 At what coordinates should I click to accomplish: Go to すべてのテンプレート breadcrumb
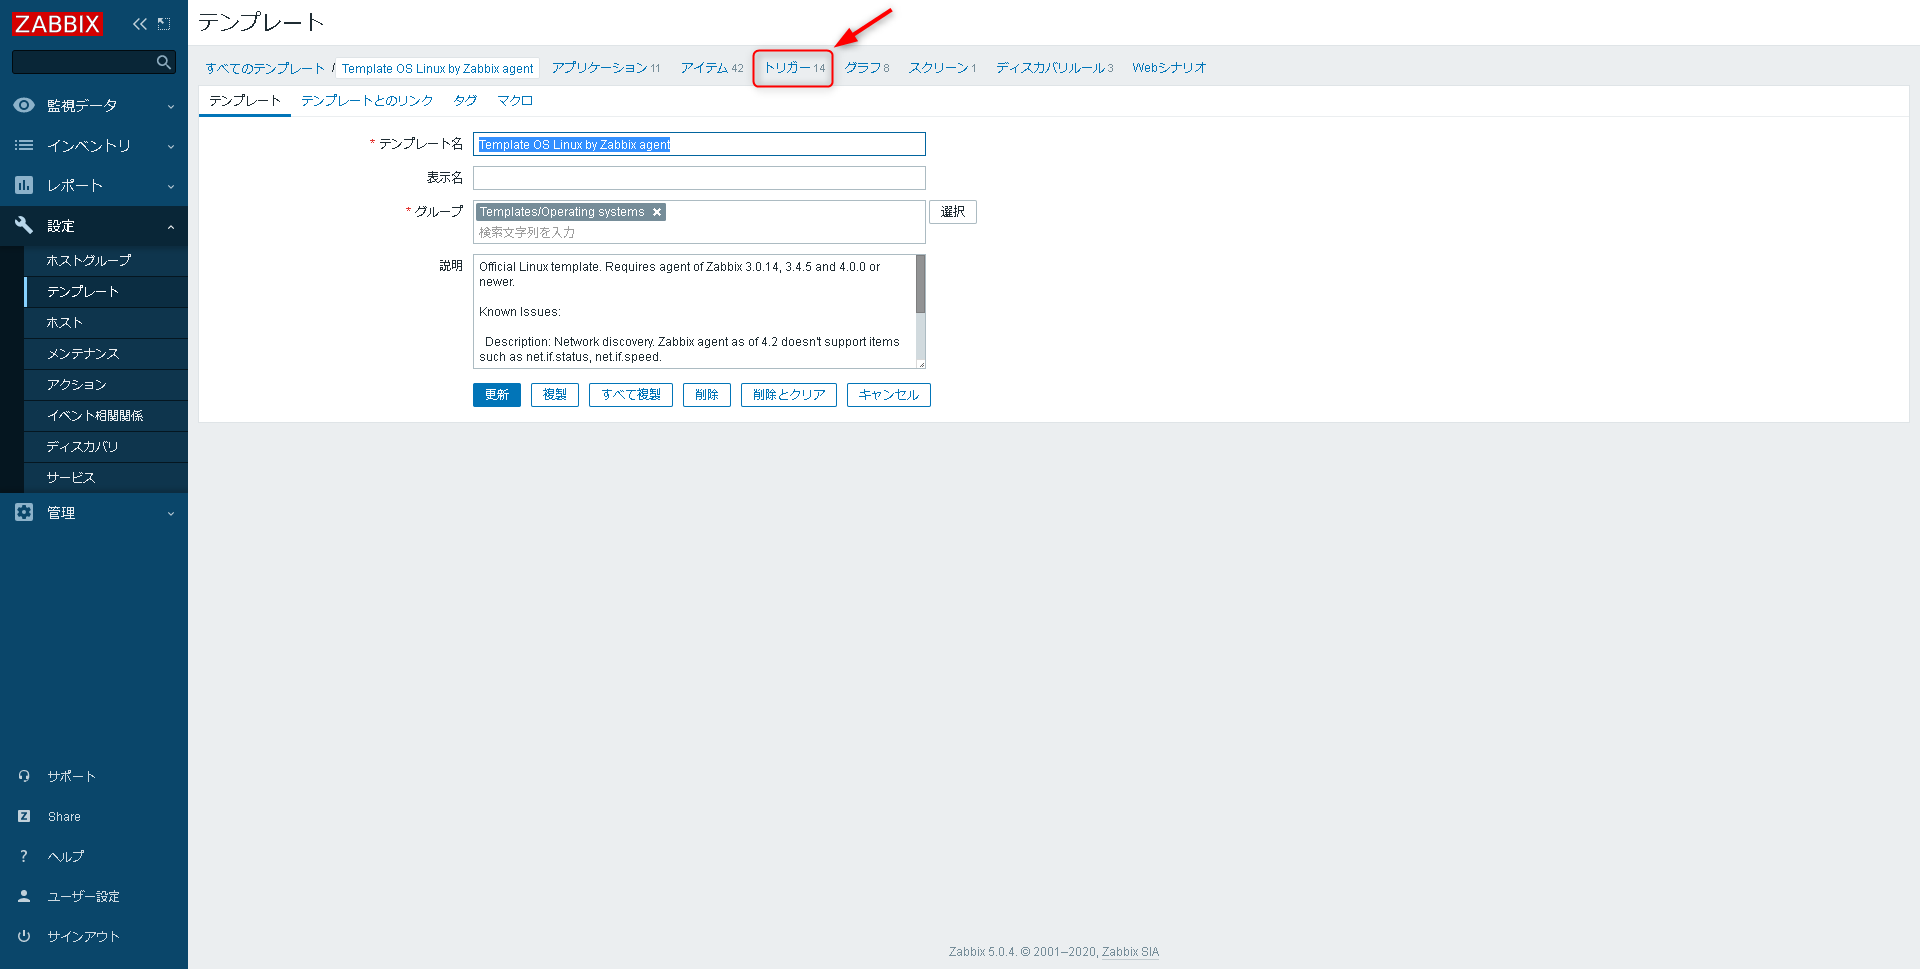point(265,68)
